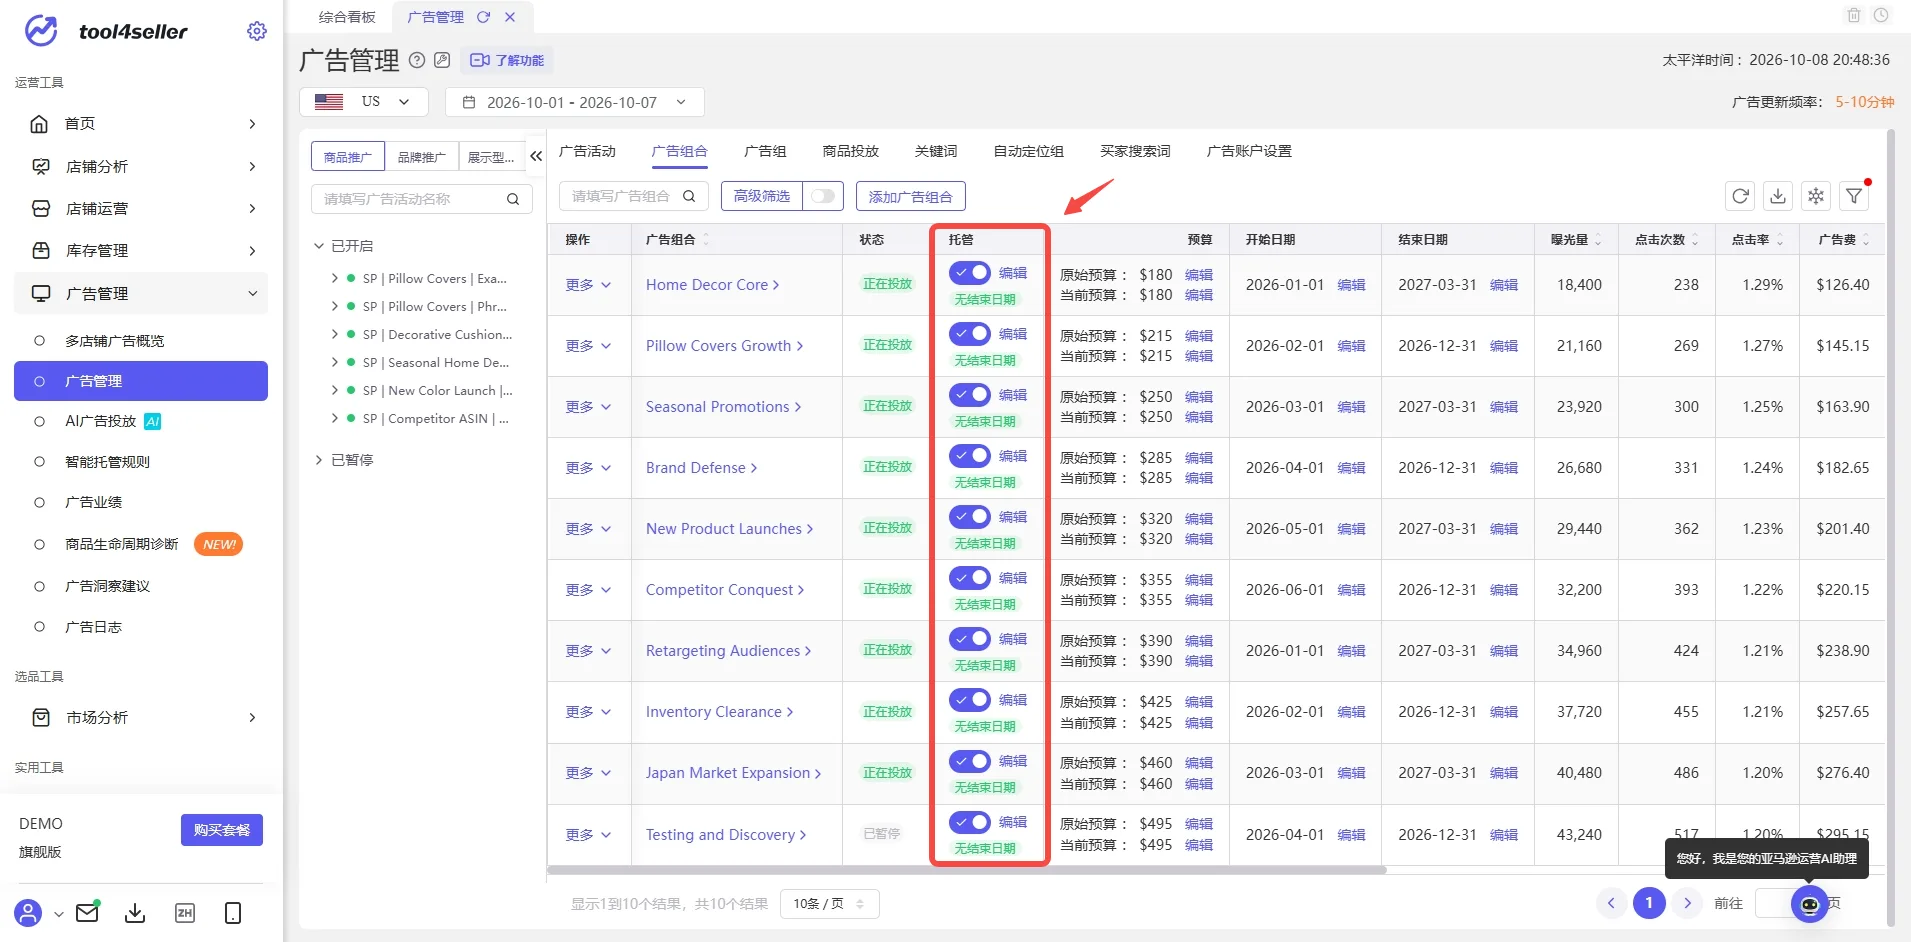Expand 已暂停 campaign tree group
Image resolution: width=1911 pixels, height=942 pixels.
point(319,460)
